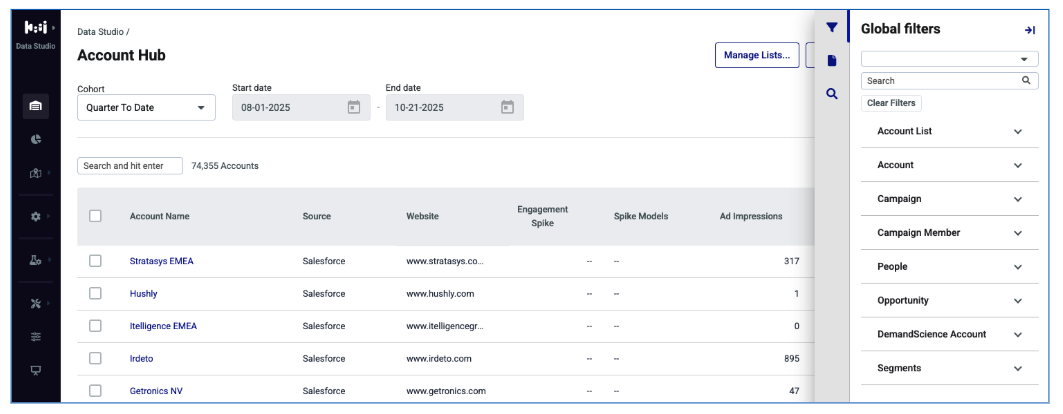Click the End date calendar icon
Viewport: 1063px width, 414px height.
507,107
